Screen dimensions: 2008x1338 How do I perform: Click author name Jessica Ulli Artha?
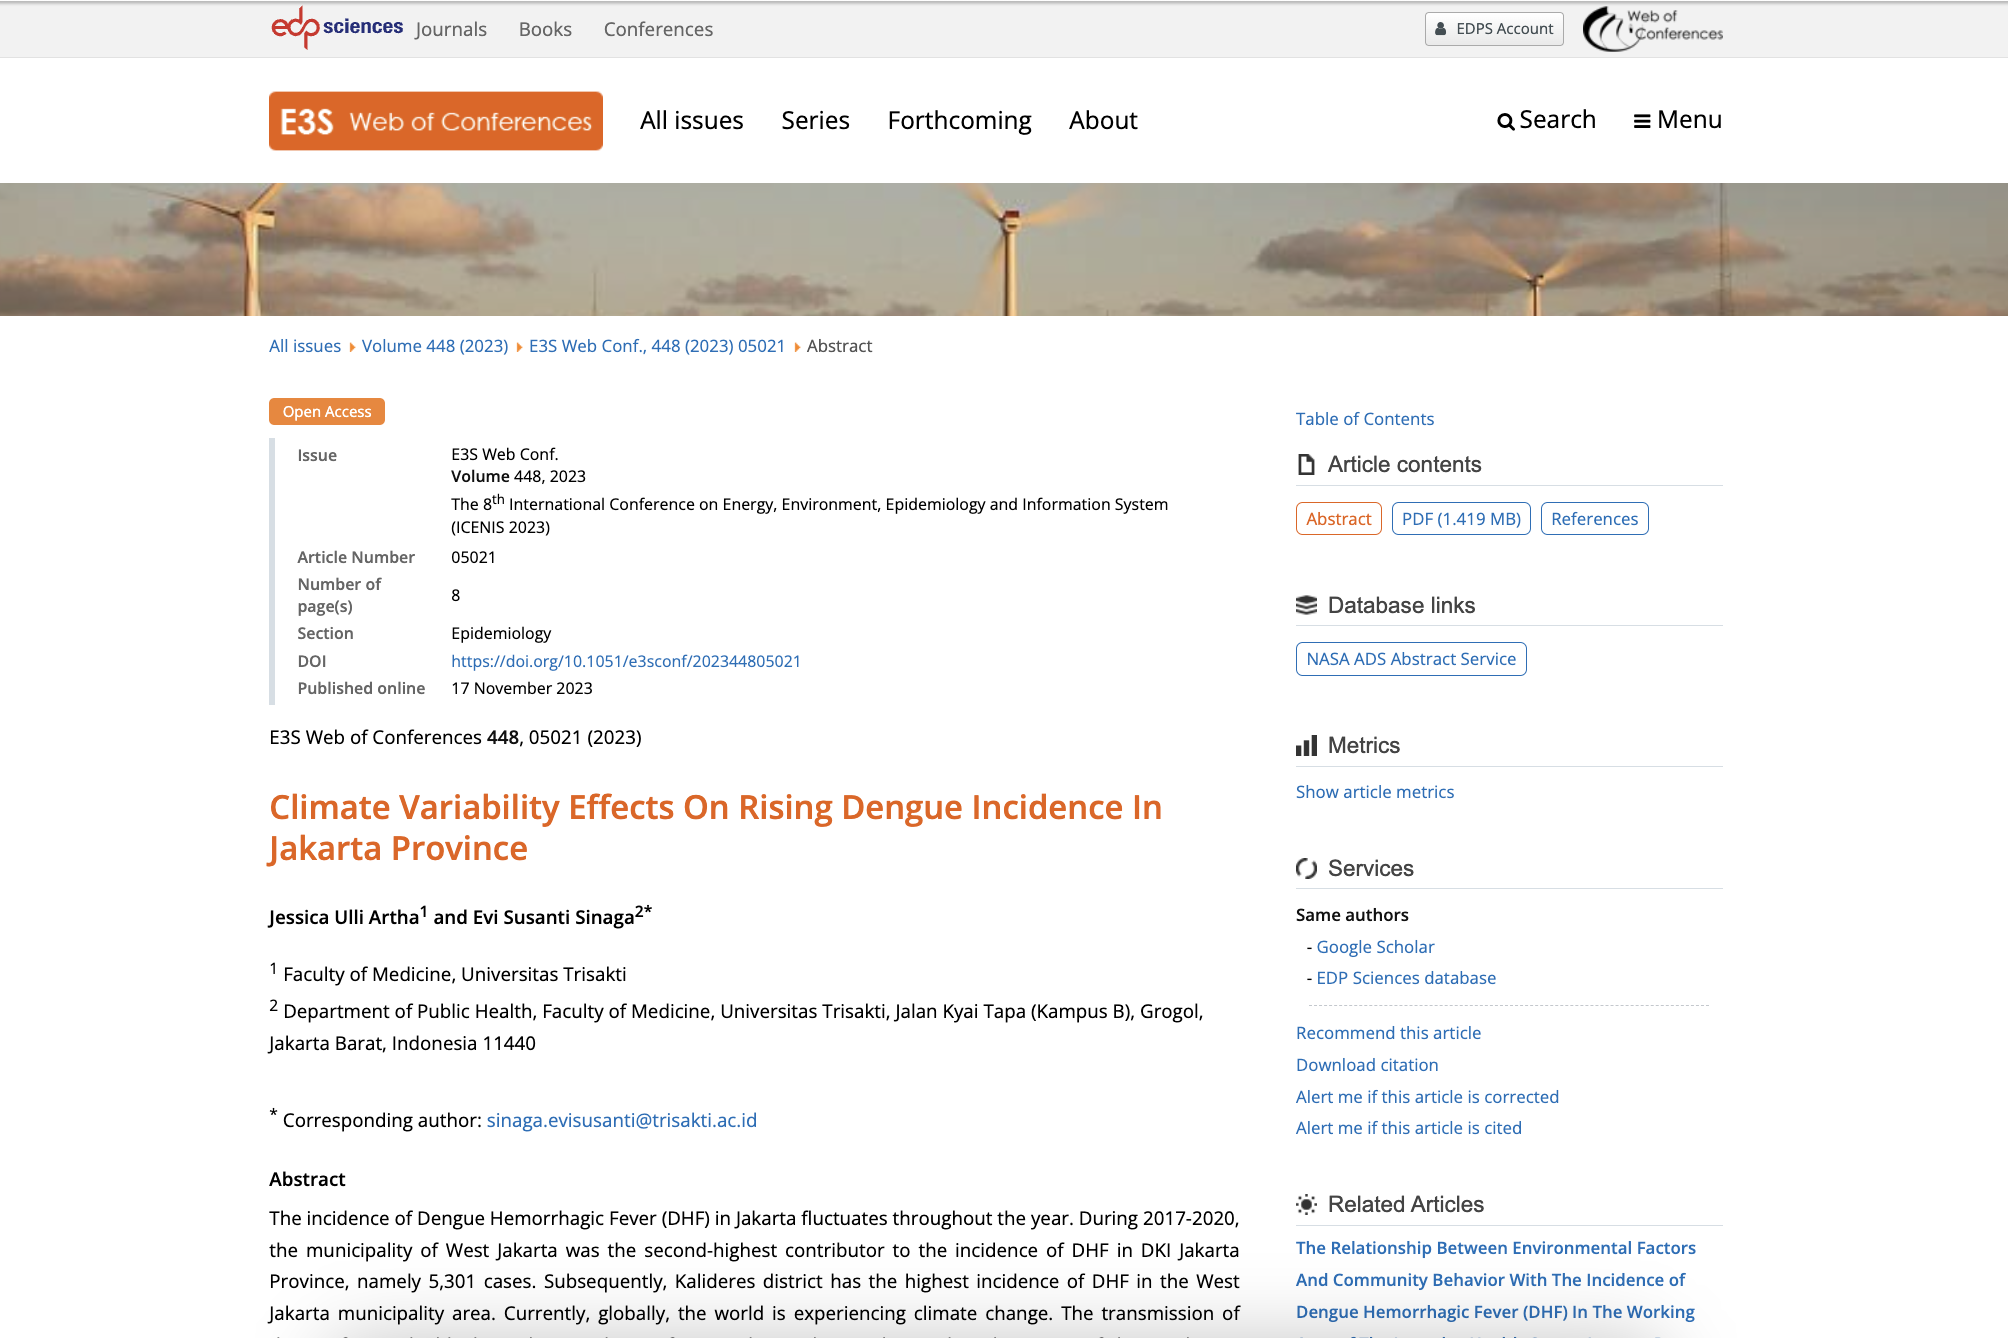click(x=344, y=917)
